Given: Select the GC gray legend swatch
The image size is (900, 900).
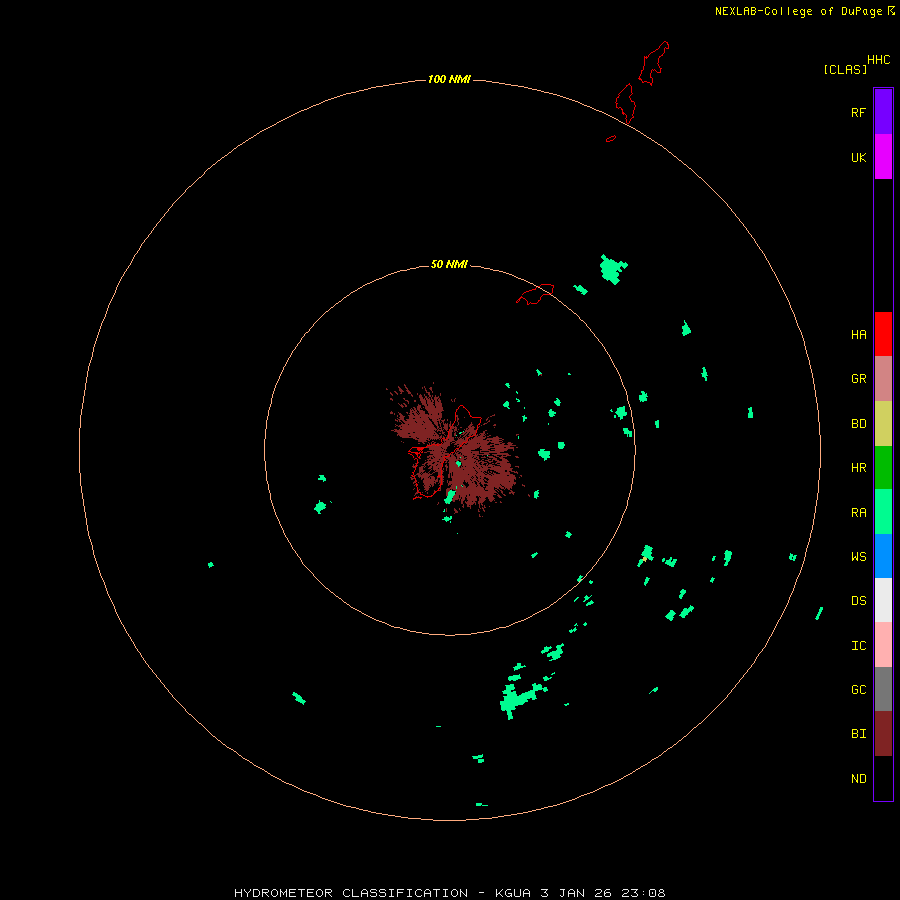Looking at the screenshot, I should (883, 689).
